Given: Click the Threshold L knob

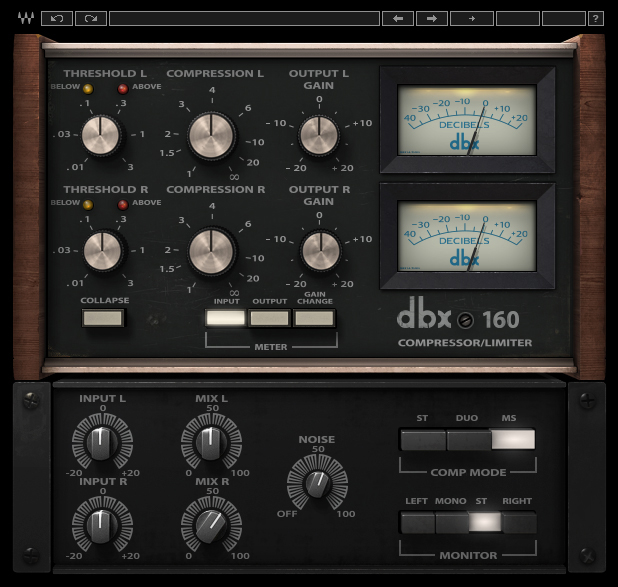Looking at the screenshot, I should [x=101, y=136].
